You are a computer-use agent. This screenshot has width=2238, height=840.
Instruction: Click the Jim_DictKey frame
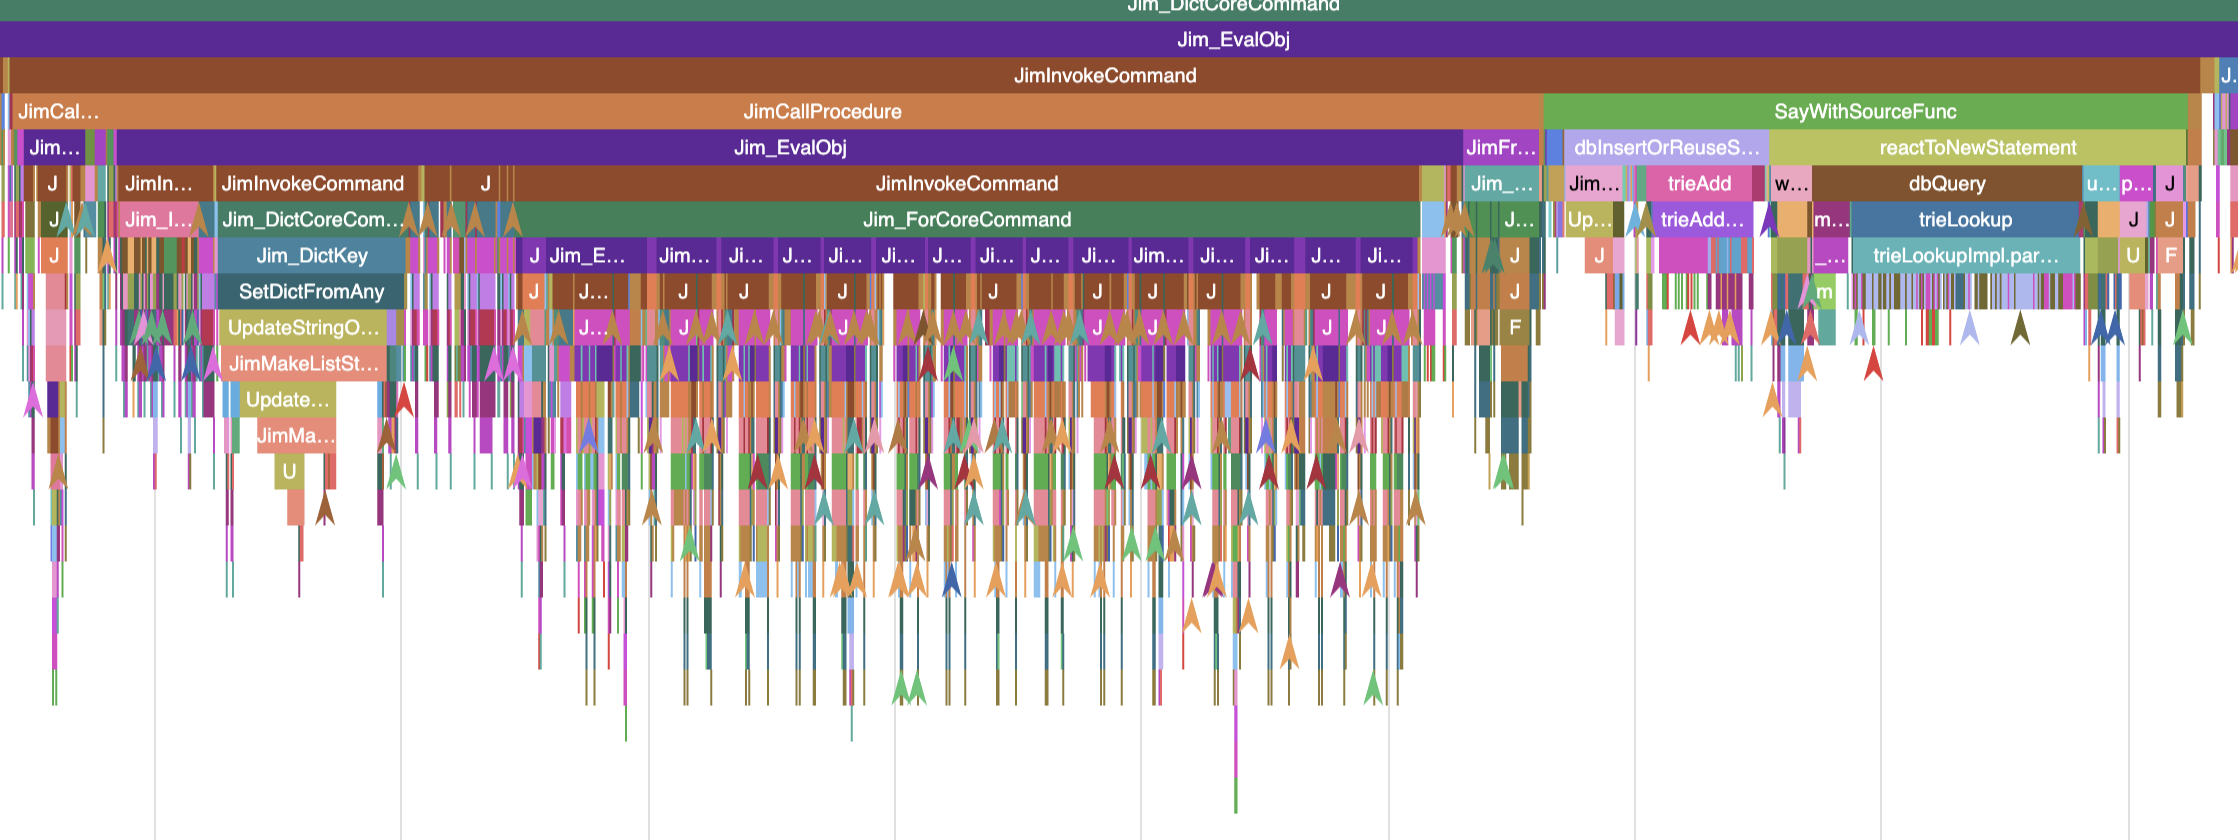pyautogui.click(x=311, y=255)
